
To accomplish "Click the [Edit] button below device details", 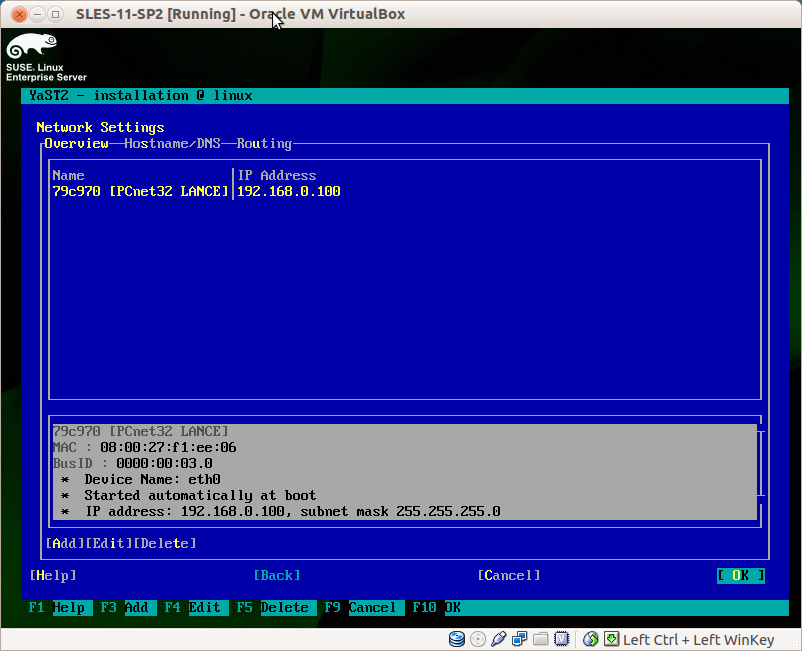I will [x=109, y=543].
